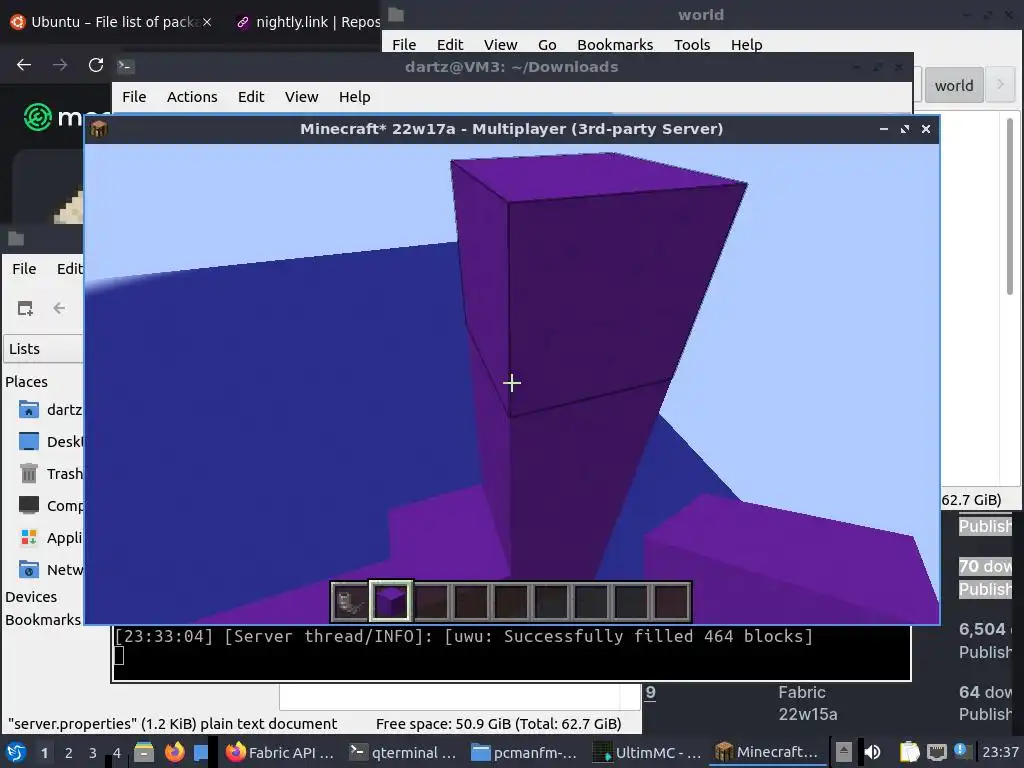Open File menu in qterminal window
1024x768 pixels.
[x=134, y=97]
